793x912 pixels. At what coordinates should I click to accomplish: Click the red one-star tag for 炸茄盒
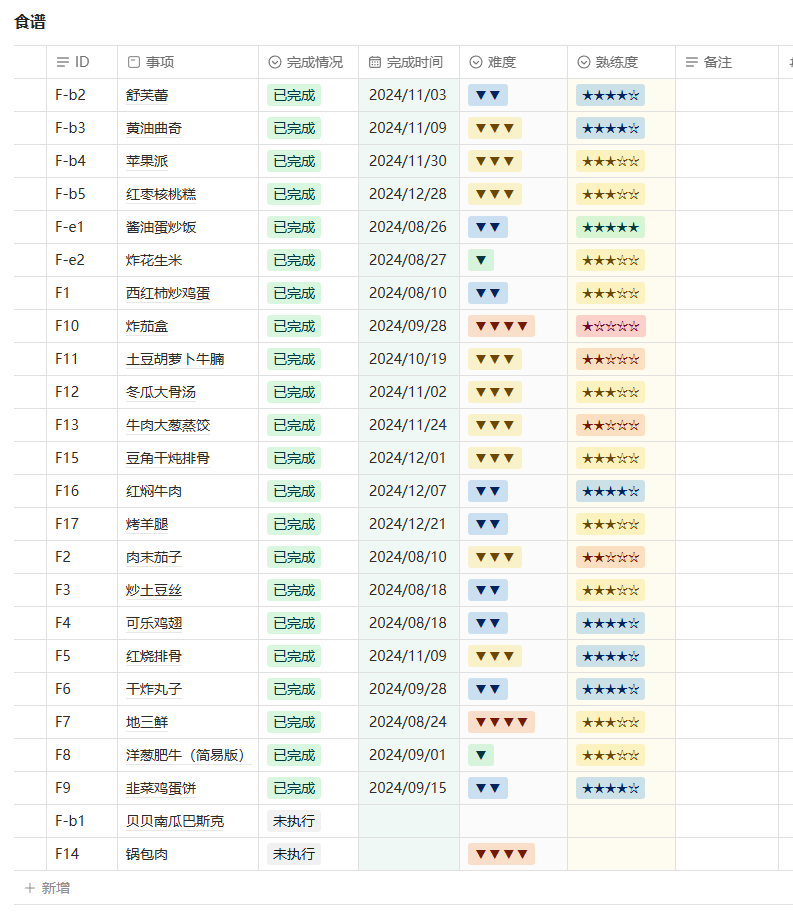click(x=610, y=326)
